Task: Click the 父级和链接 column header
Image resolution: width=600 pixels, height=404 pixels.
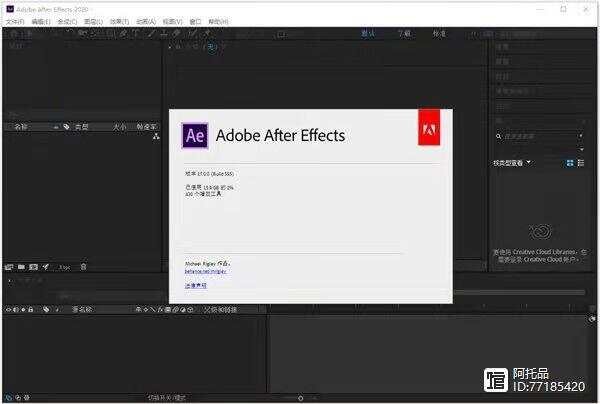Action: [x=221, y=310]
